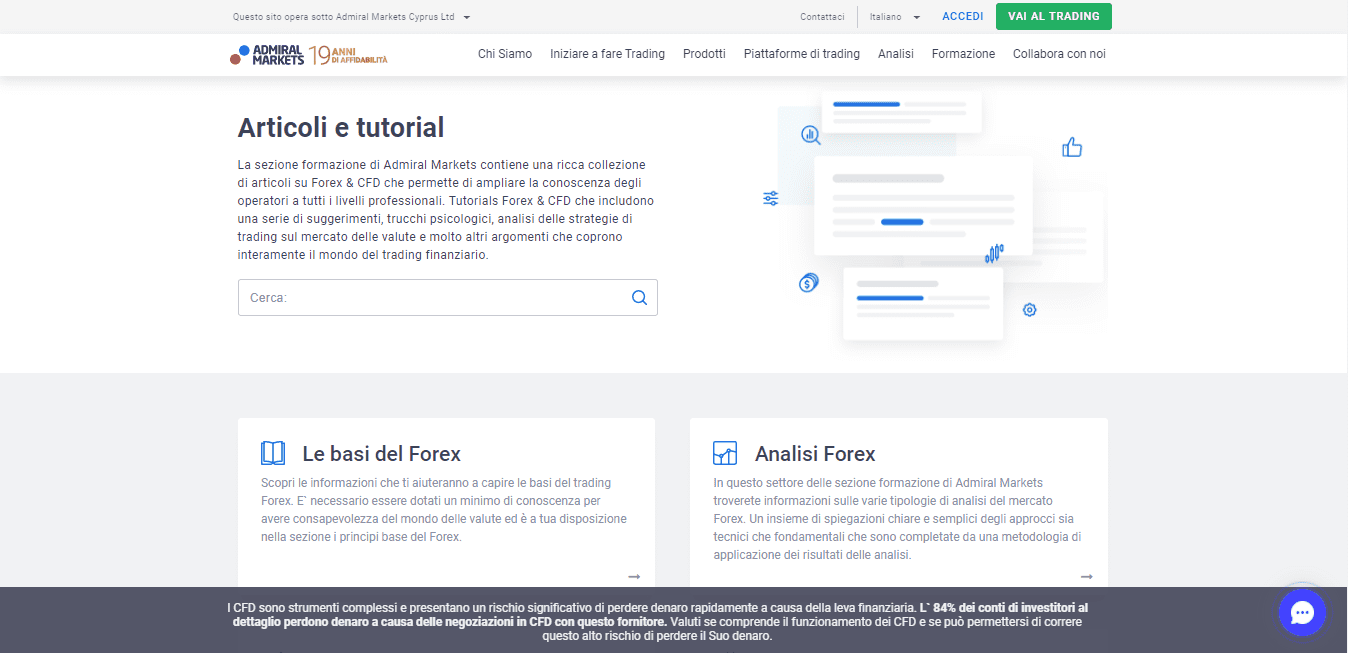Open the Iniziare a fare Trading menu

pos(607,54)
